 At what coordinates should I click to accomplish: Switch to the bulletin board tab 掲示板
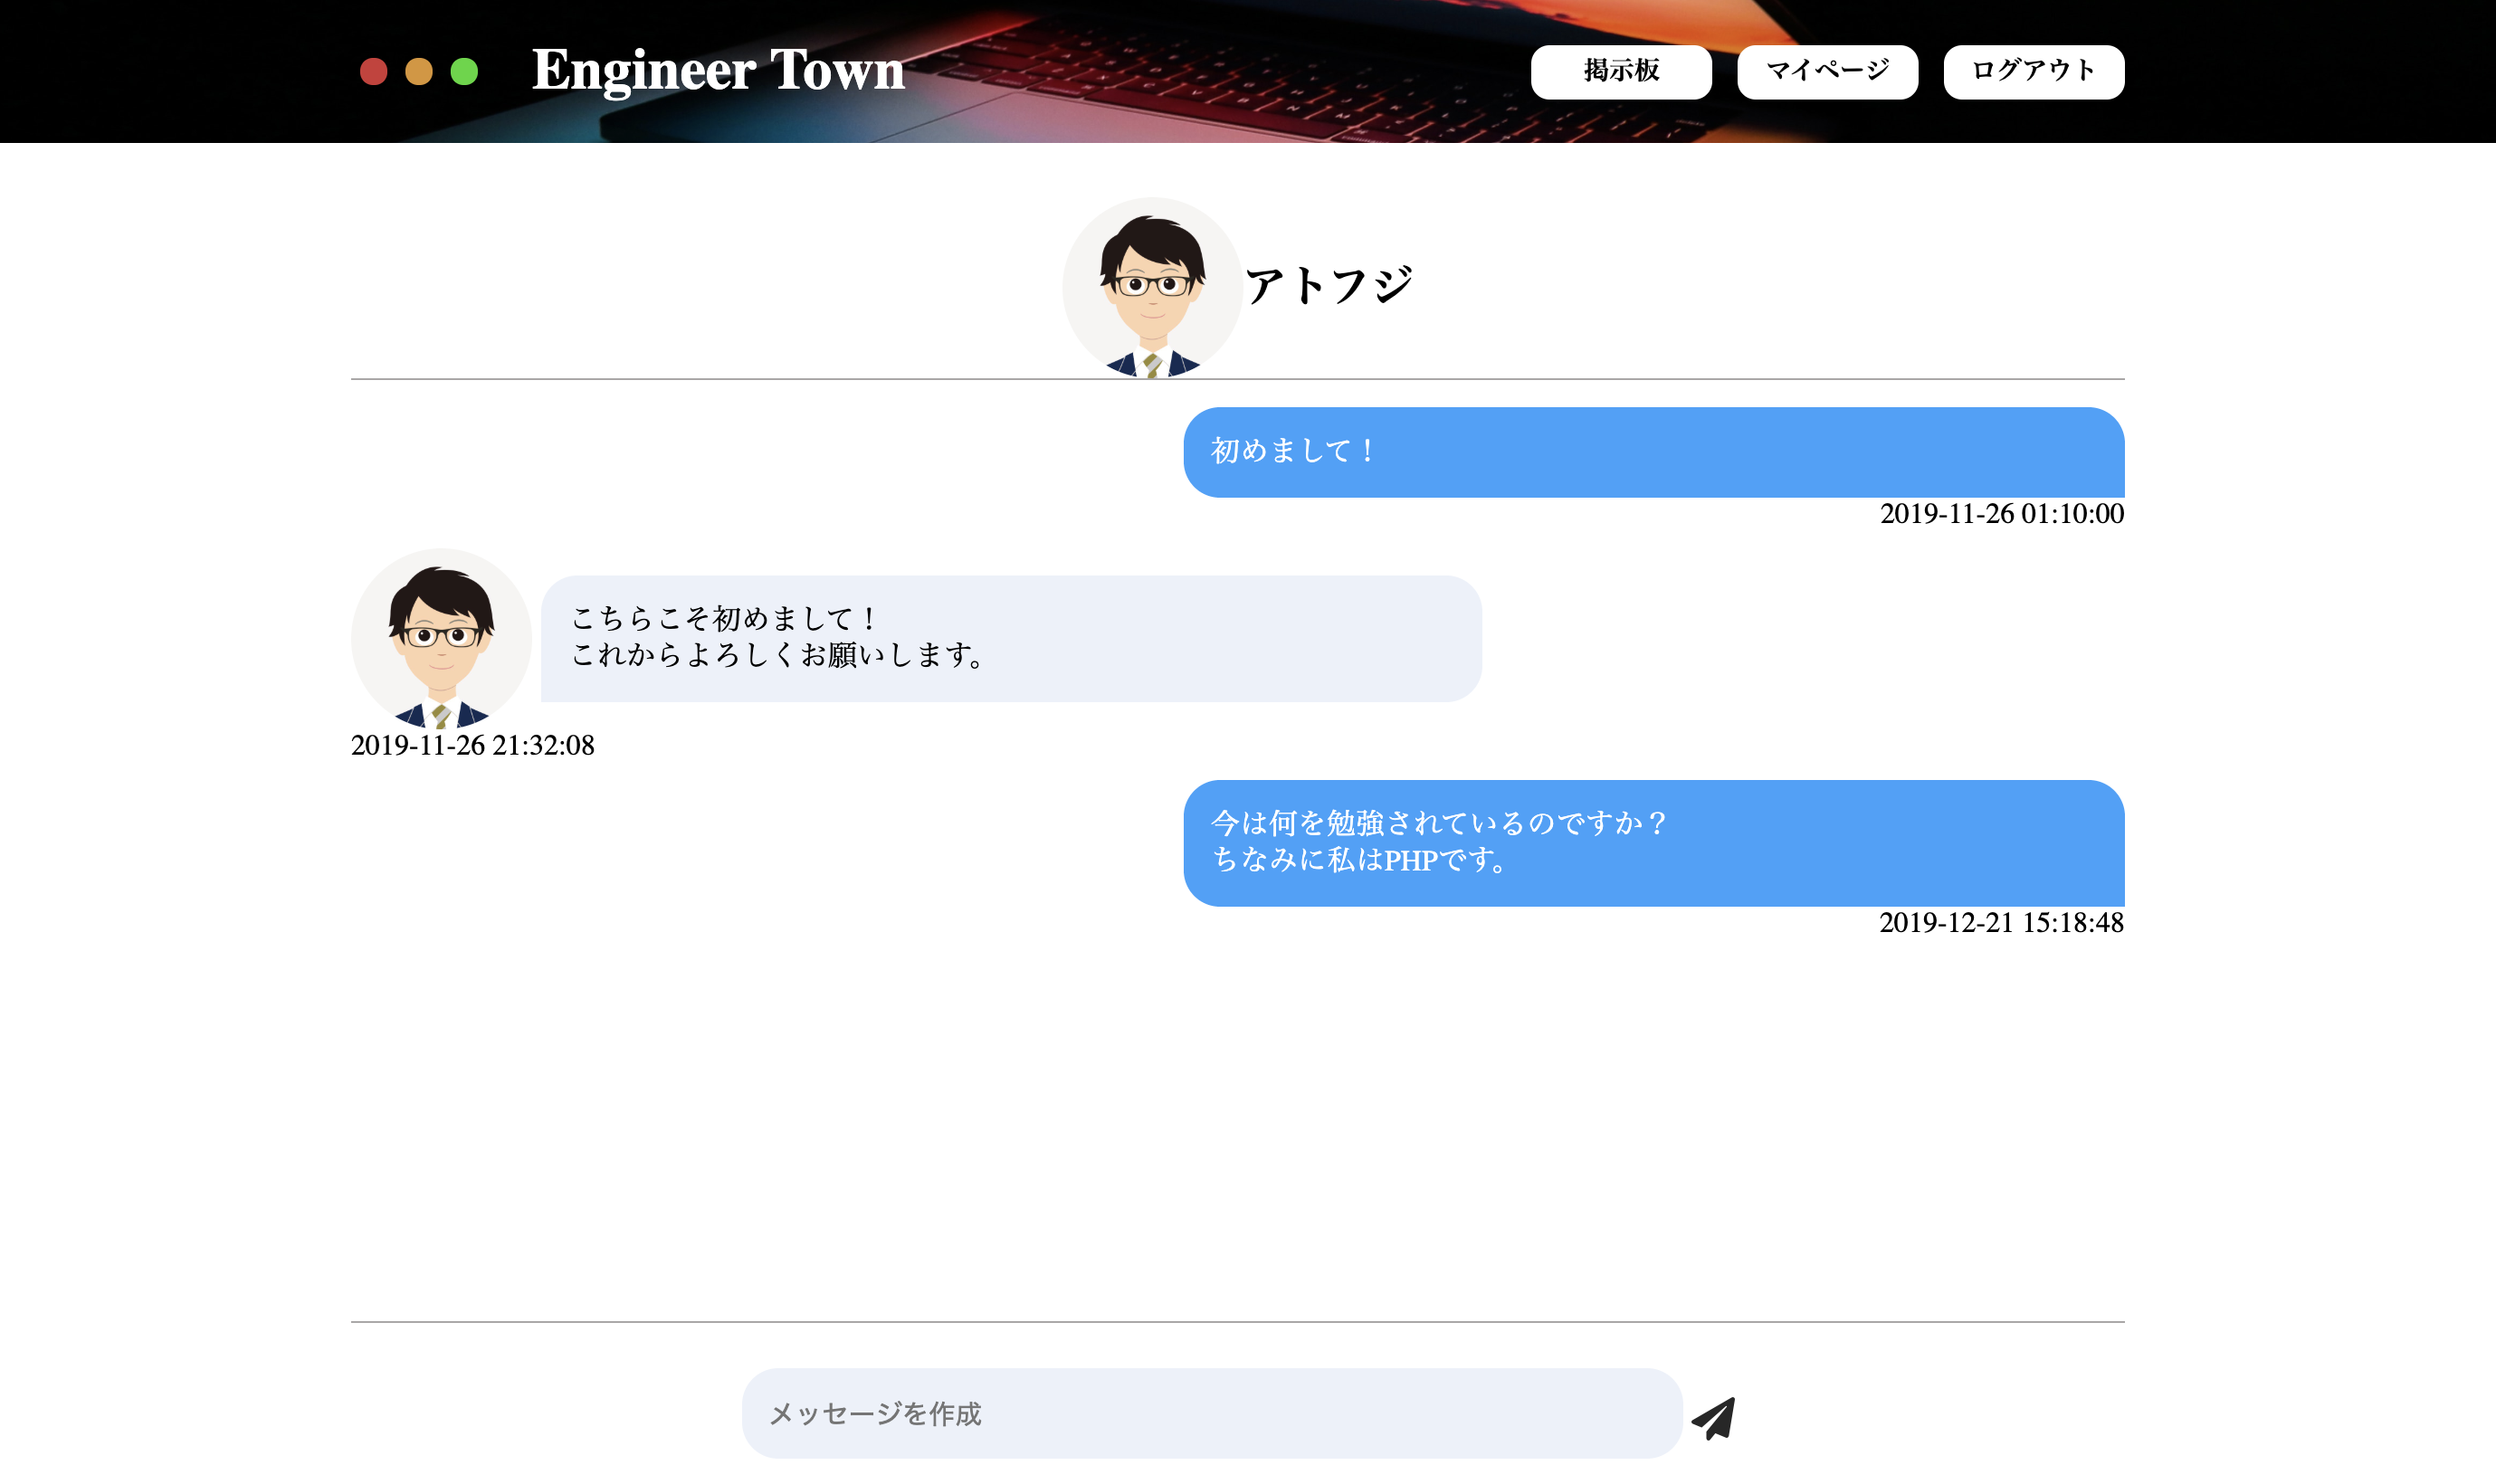[1621, 70]
